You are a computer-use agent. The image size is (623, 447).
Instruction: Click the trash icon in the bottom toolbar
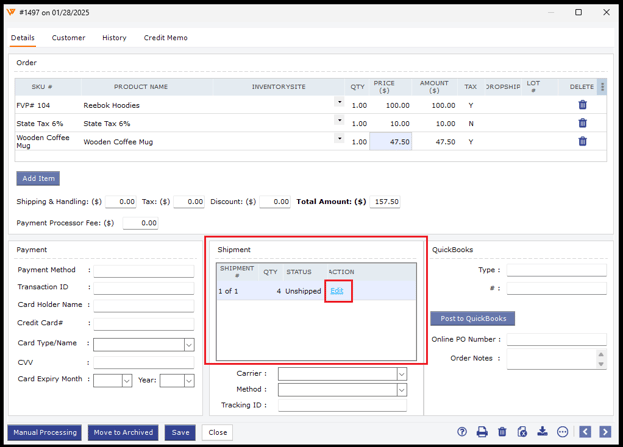click(x=502, y=432)
